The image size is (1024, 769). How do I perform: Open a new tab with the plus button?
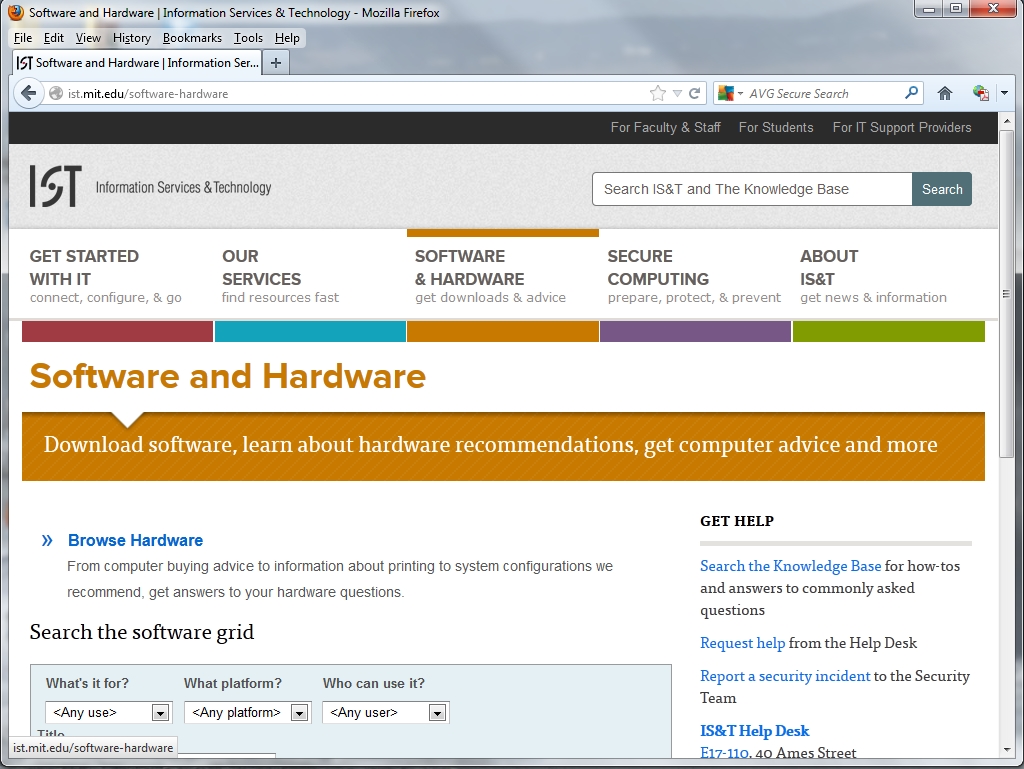(276, 62)
